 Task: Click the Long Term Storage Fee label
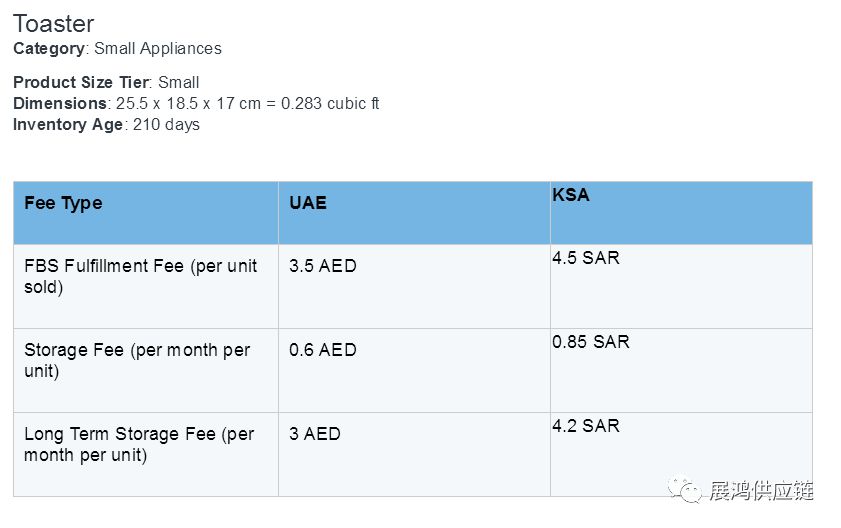tap(139, 444)
